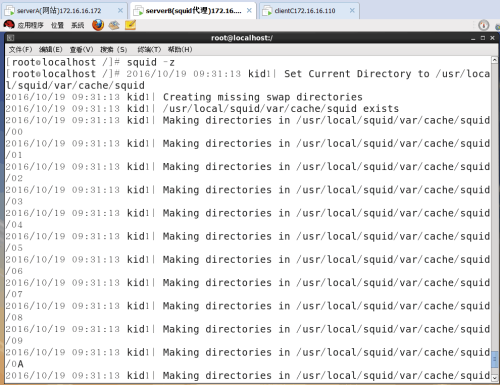Click 'Set Current Directory to' text

[x=357, y=74]
